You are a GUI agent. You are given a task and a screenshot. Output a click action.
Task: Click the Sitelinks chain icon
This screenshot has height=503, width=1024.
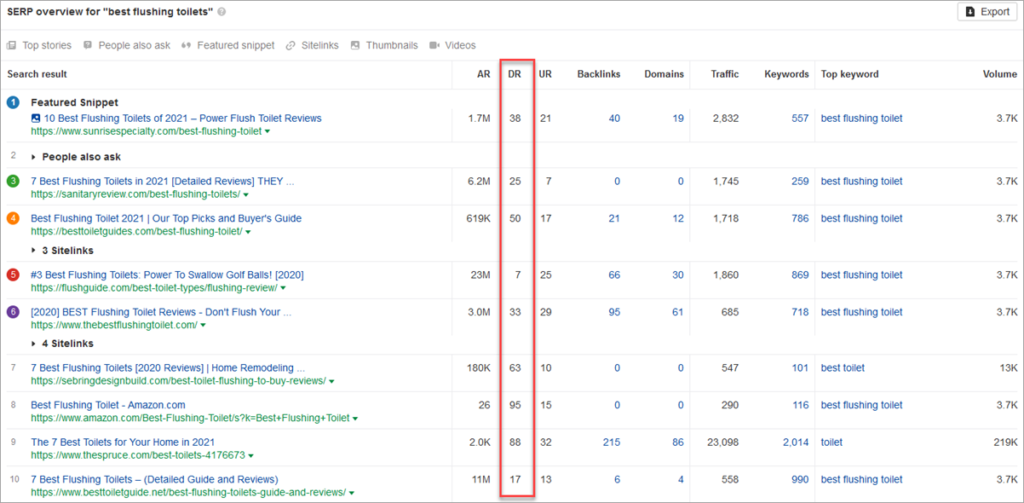point(291,45)
